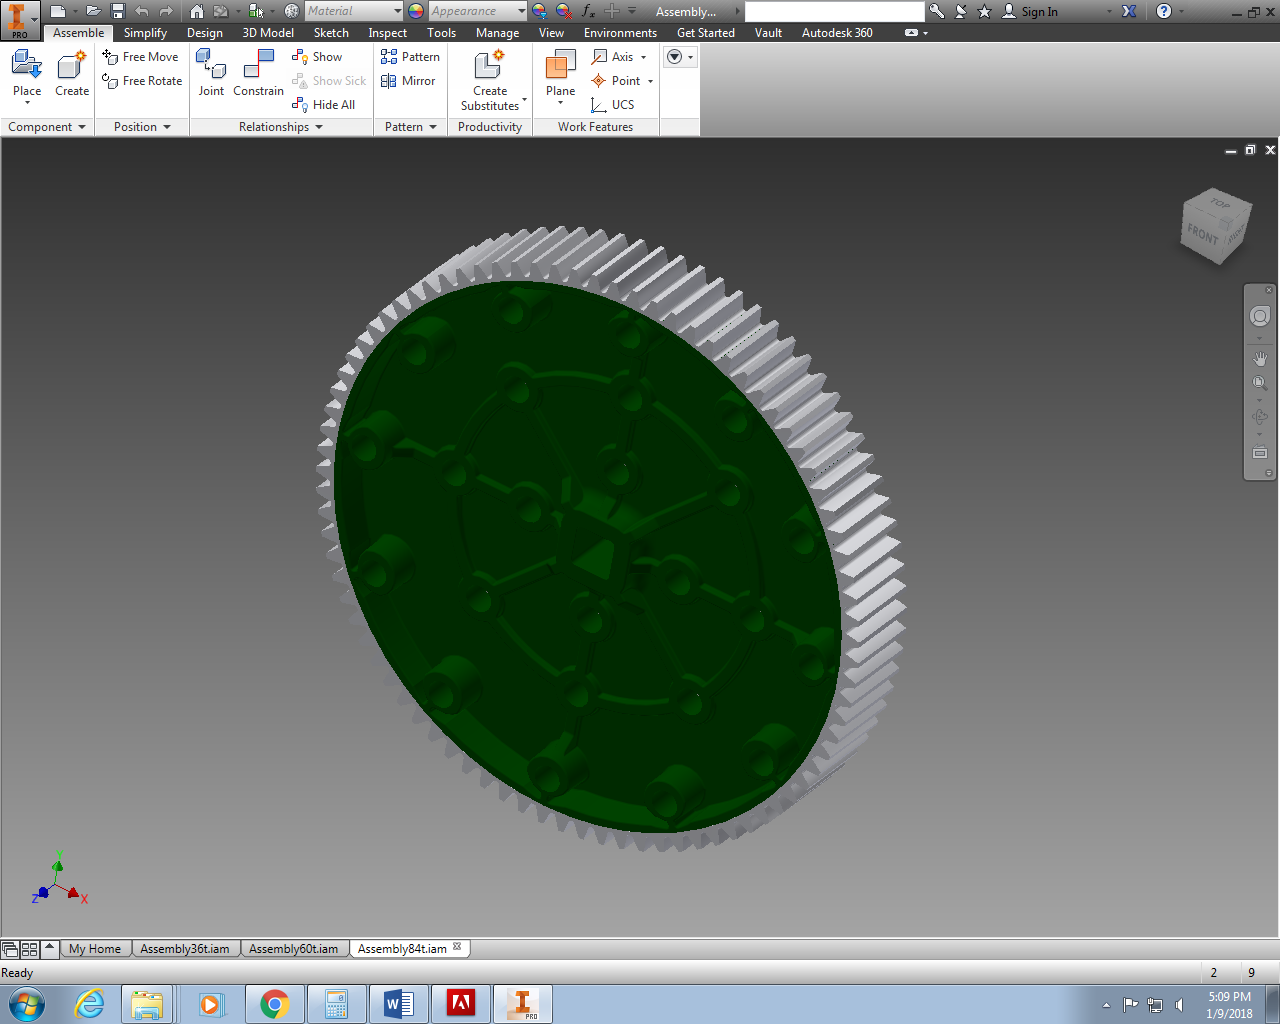Open the Appearance color wheel icon
Image resolution: width=1280 pixels, height=1024 pixels.
pos(416,11)
